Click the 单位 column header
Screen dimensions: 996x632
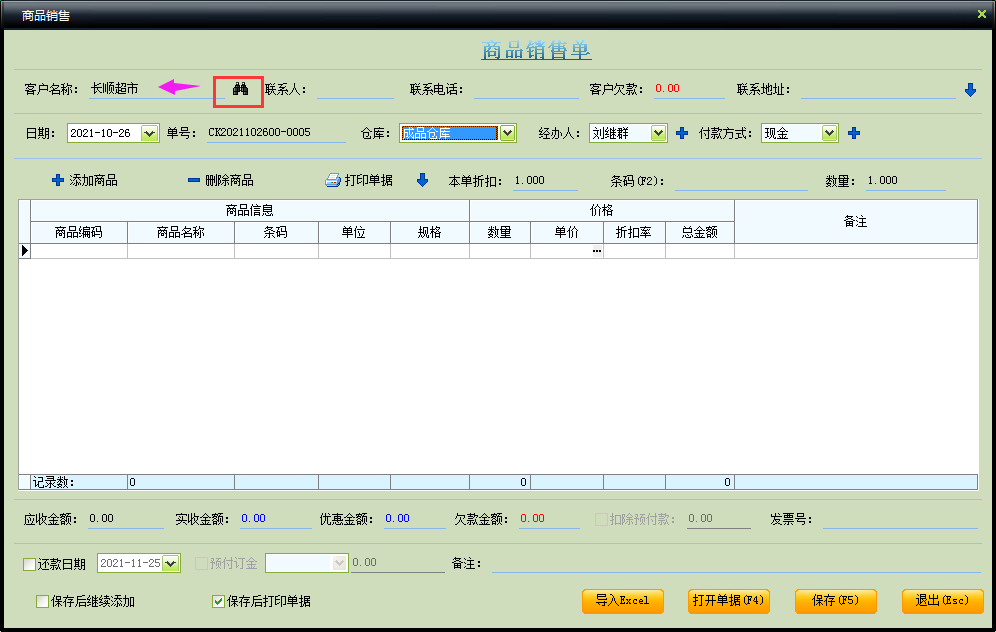(354, 232)
